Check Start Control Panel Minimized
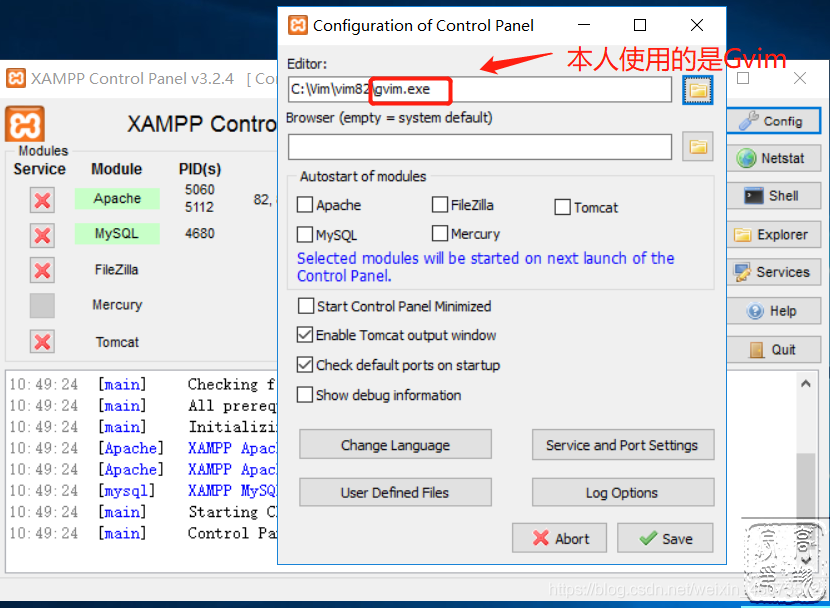The image size is (830, 608). pyautogui.click(x=306, y=306)
